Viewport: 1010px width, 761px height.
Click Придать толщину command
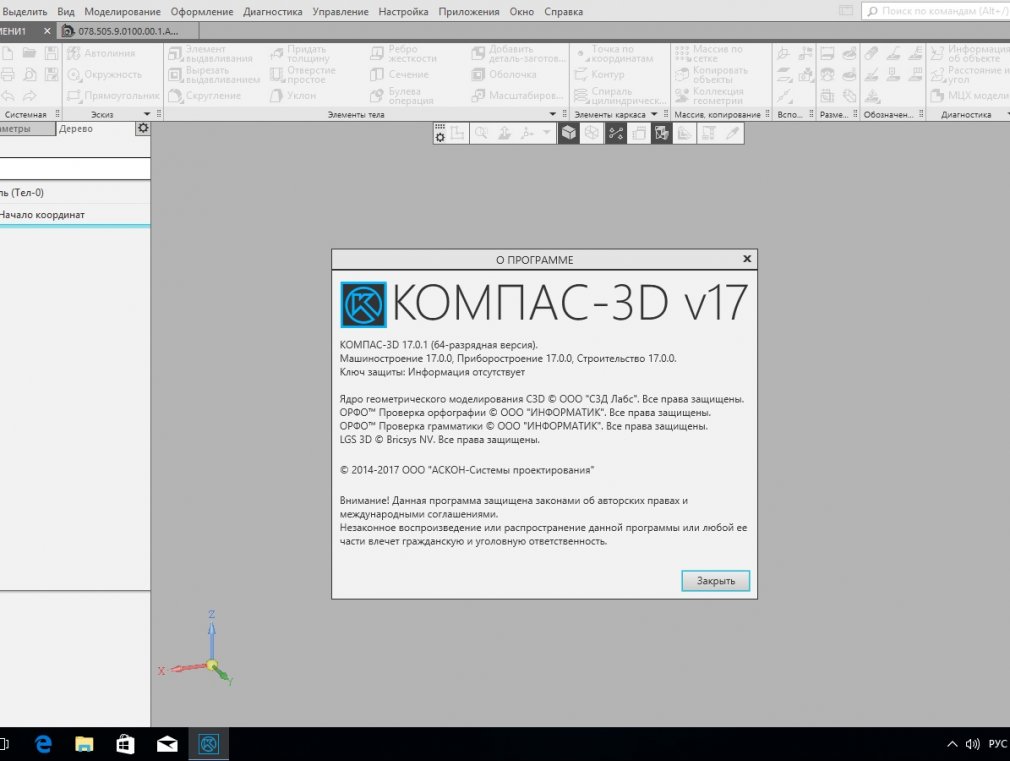tap(300, 53)
